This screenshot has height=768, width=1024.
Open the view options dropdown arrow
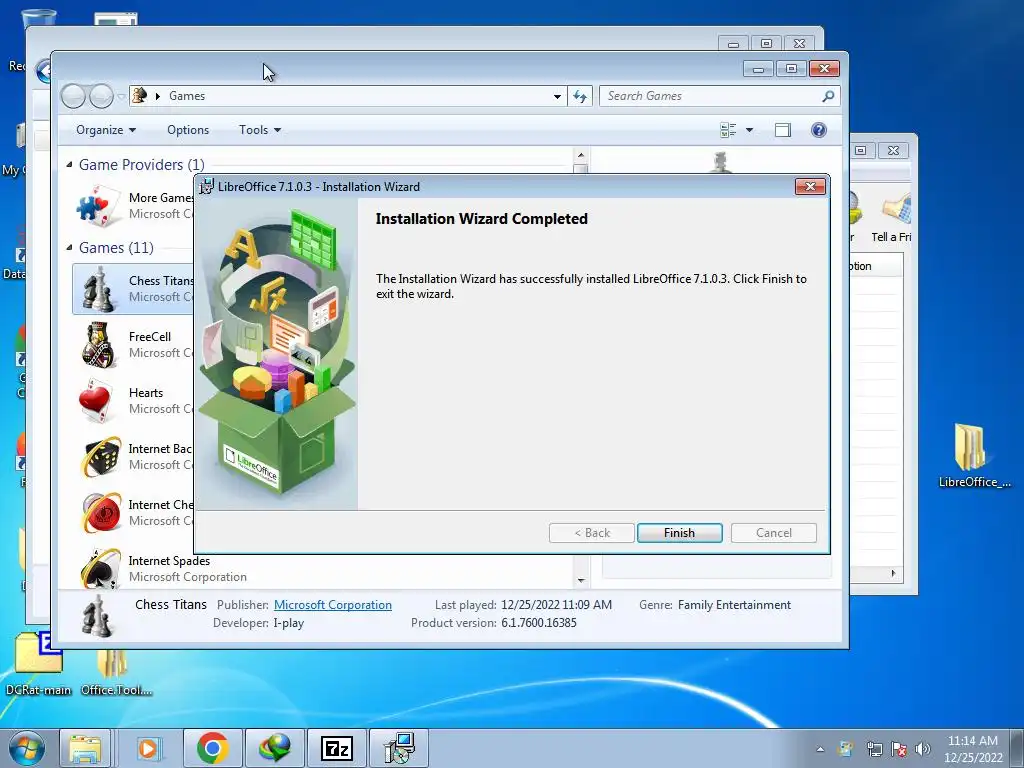(749, 130)
